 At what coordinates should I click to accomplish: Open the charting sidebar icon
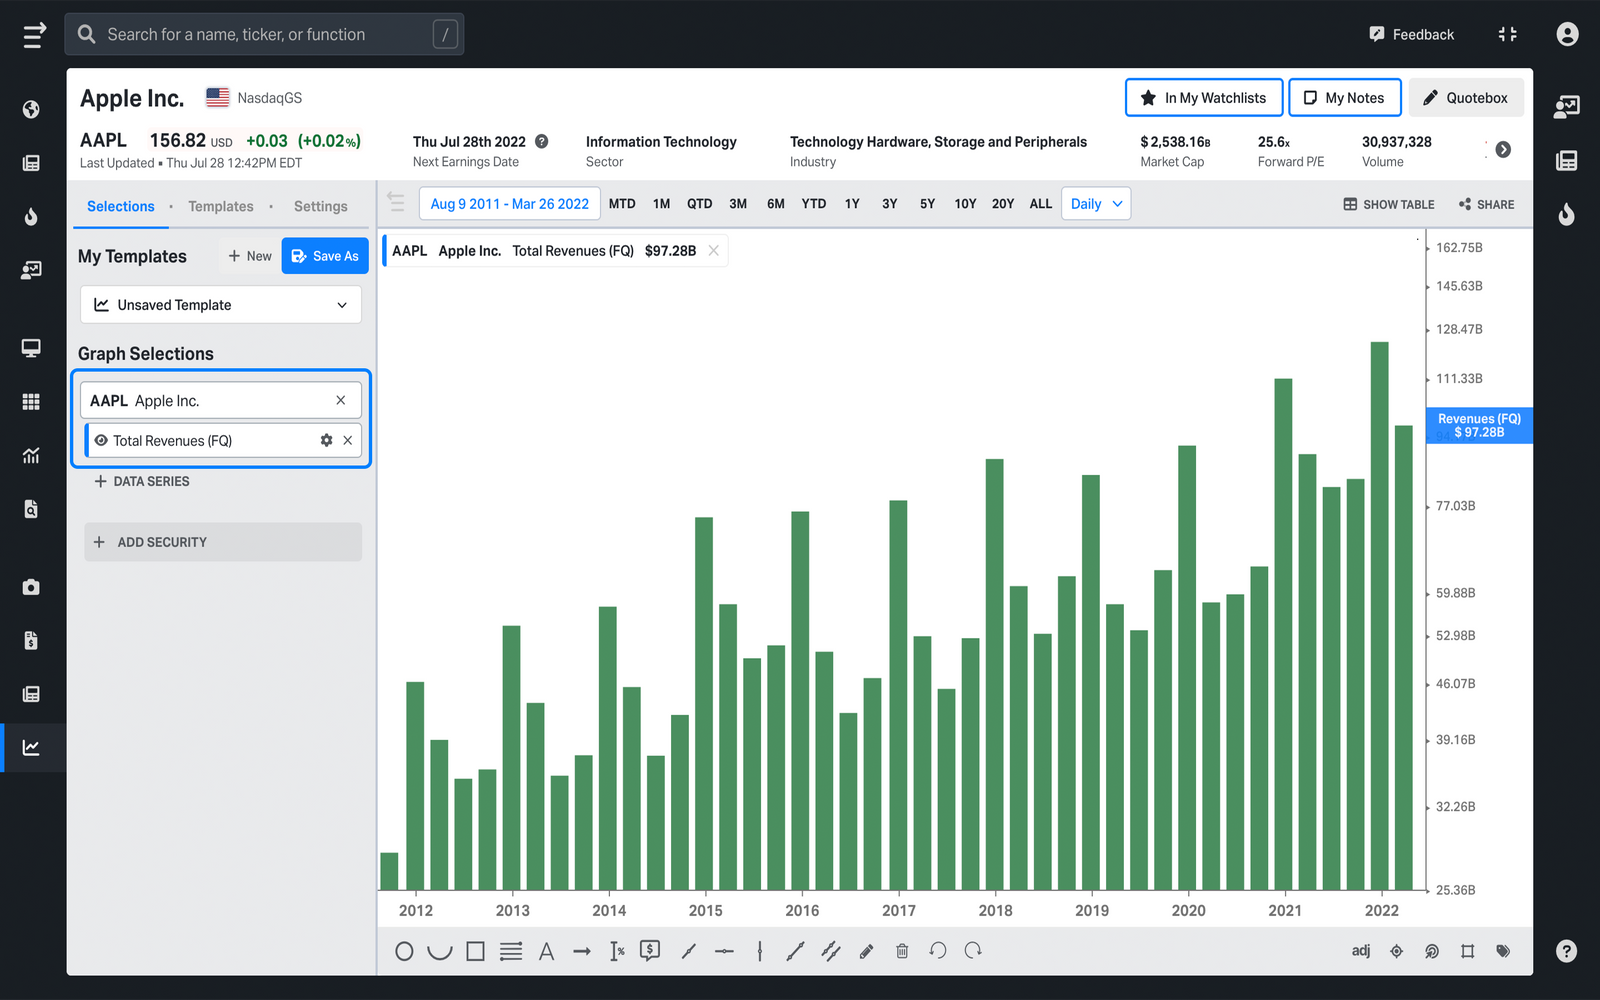tap(31, 747)
